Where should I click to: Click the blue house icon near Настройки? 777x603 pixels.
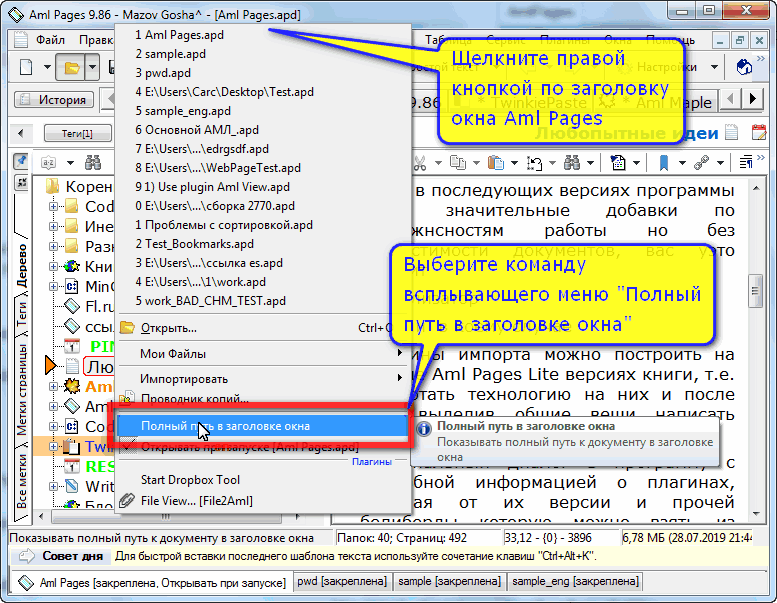pos(744,67)
